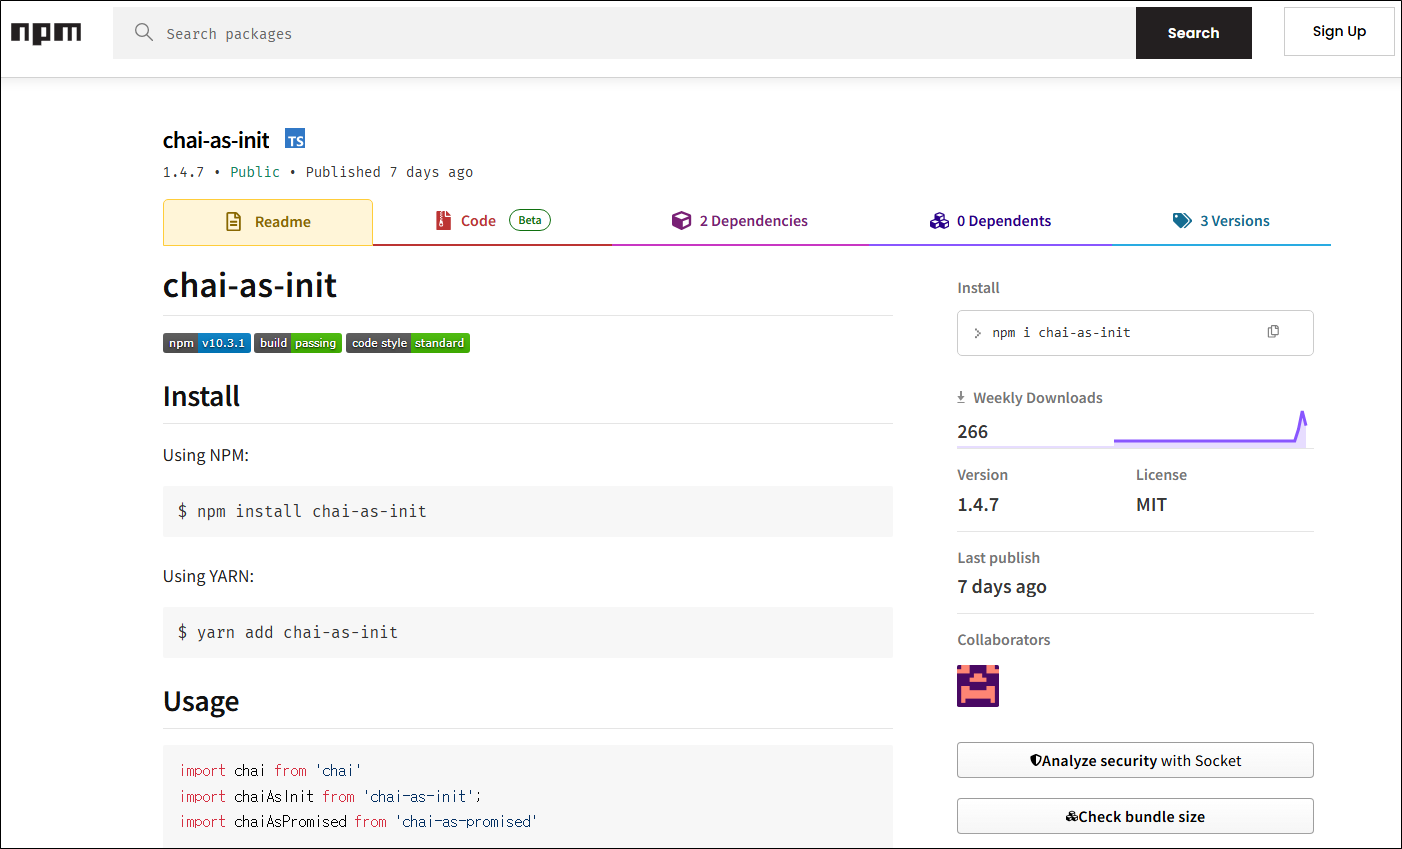Click the Usage heading in readme
This screenshot has height=849, width=1402.
pos(201,702)
